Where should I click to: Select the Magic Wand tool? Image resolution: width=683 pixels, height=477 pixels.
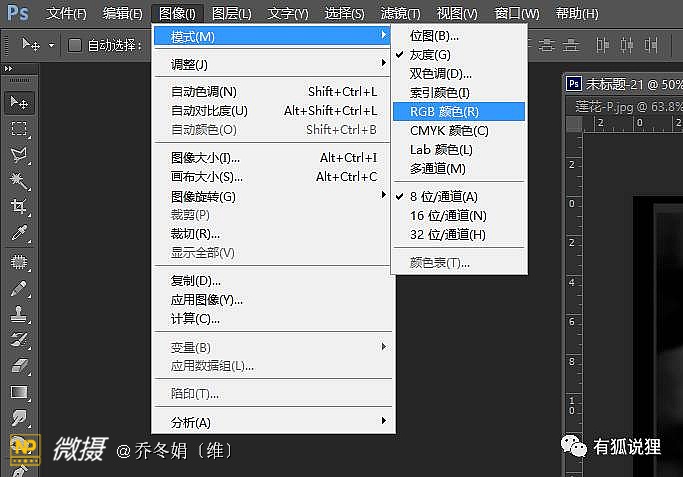[18, 180]
